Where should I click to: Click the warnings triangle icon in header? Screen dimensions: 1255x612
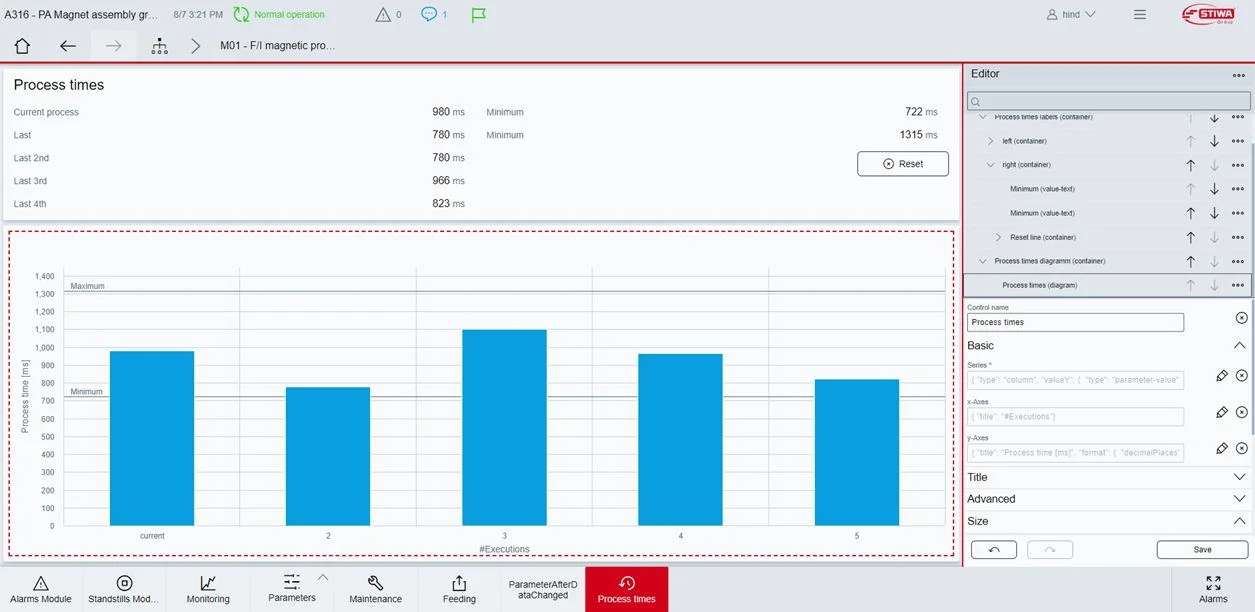point(383,14)
